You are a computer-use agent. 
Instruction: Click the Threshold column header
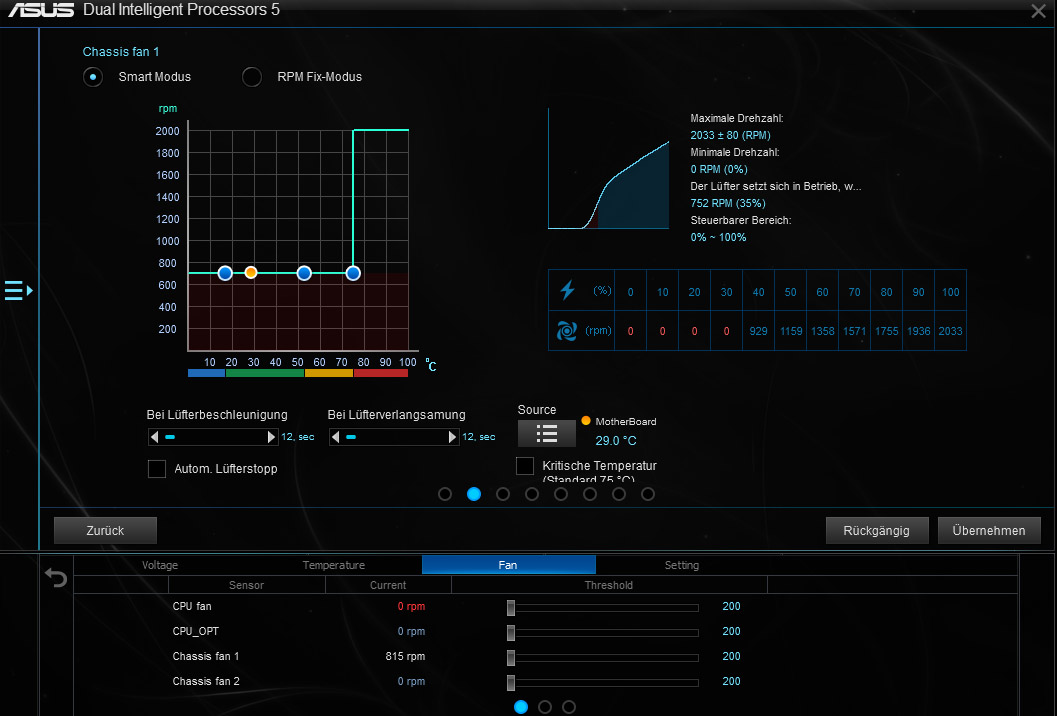tap(609, 585)
